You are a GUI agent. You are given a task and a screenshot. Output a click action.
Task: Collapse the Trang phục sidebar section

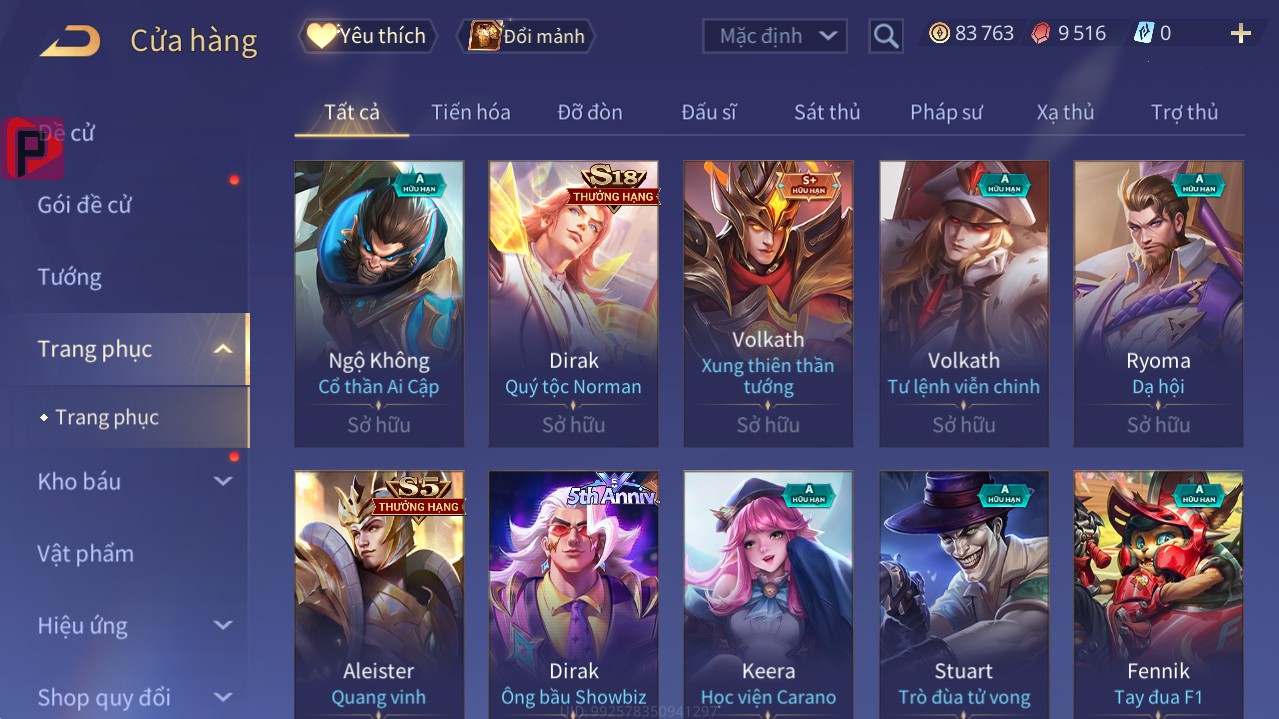pyautogui.click(x=223, y=349)
